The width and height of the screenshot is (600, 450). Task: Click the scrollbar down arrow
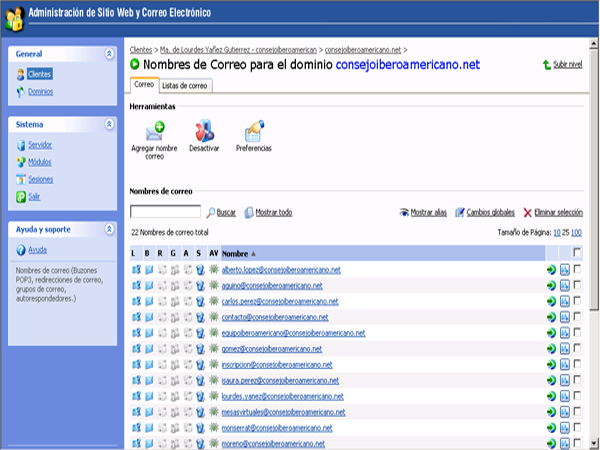click(593, 442)
